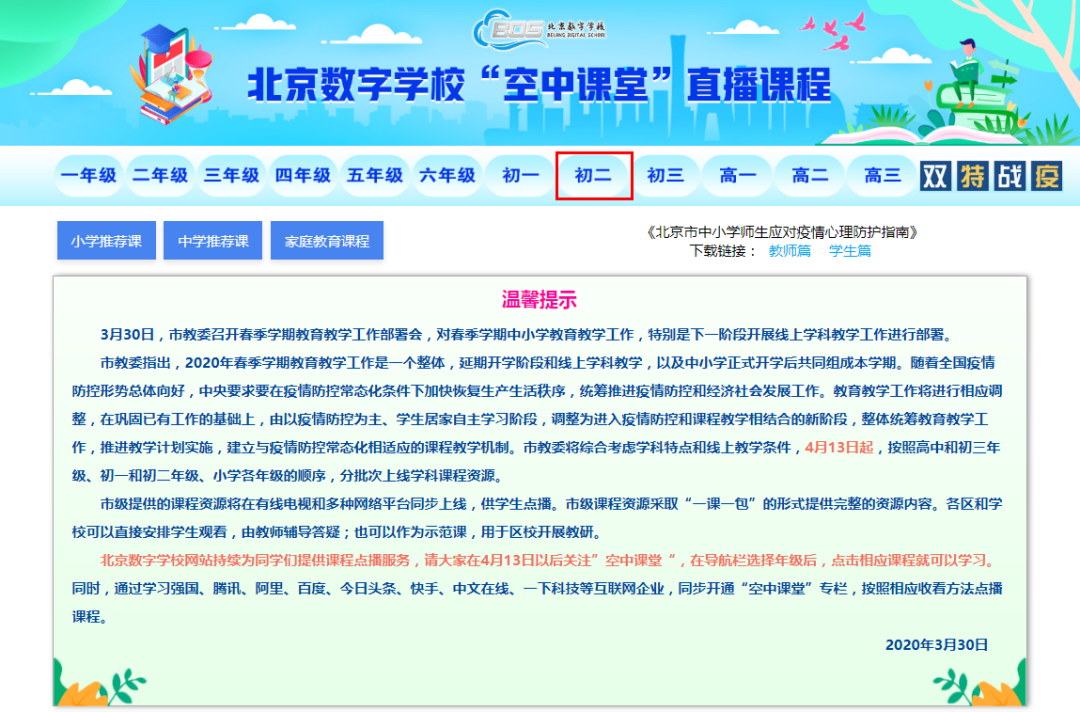The height and width of the screenshot is (712, 1080).
Task: Open the 家庭教育课程 button
Action: 327,241
